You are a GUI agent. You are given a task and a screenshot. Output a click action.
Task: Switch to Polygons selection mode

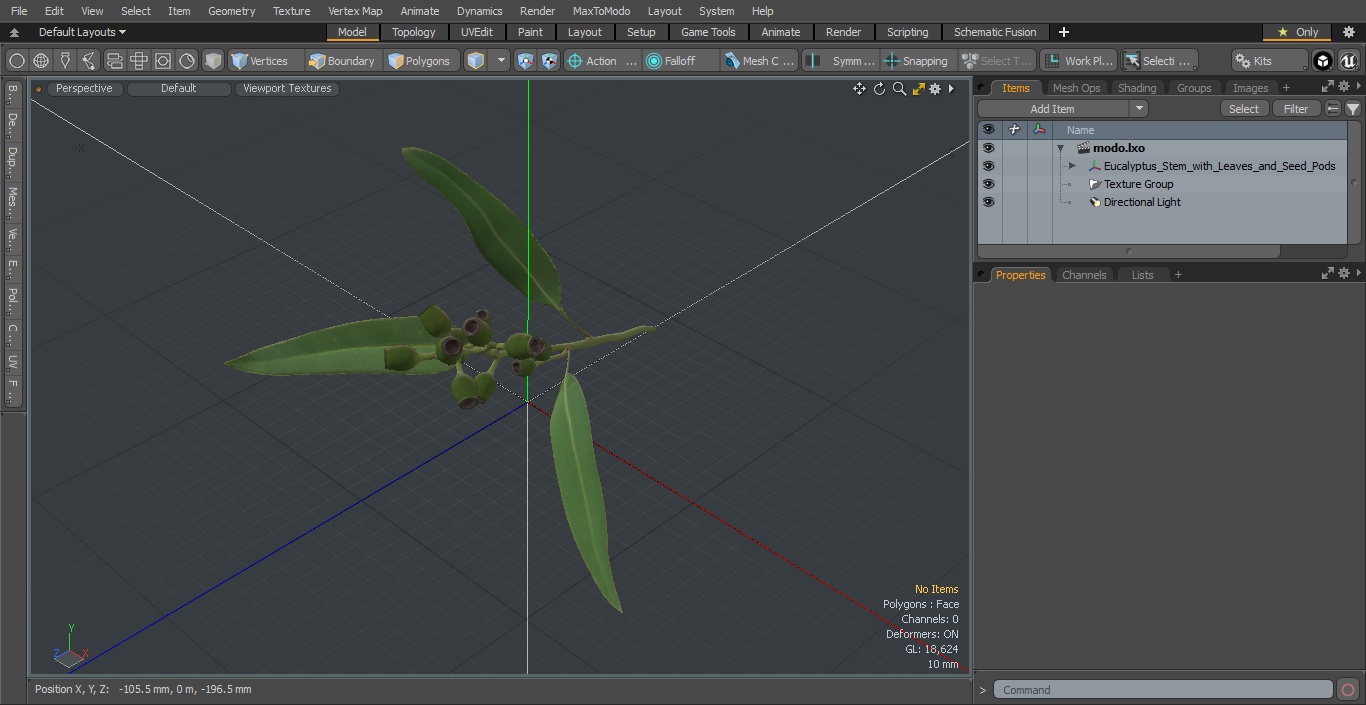(420, 61)
